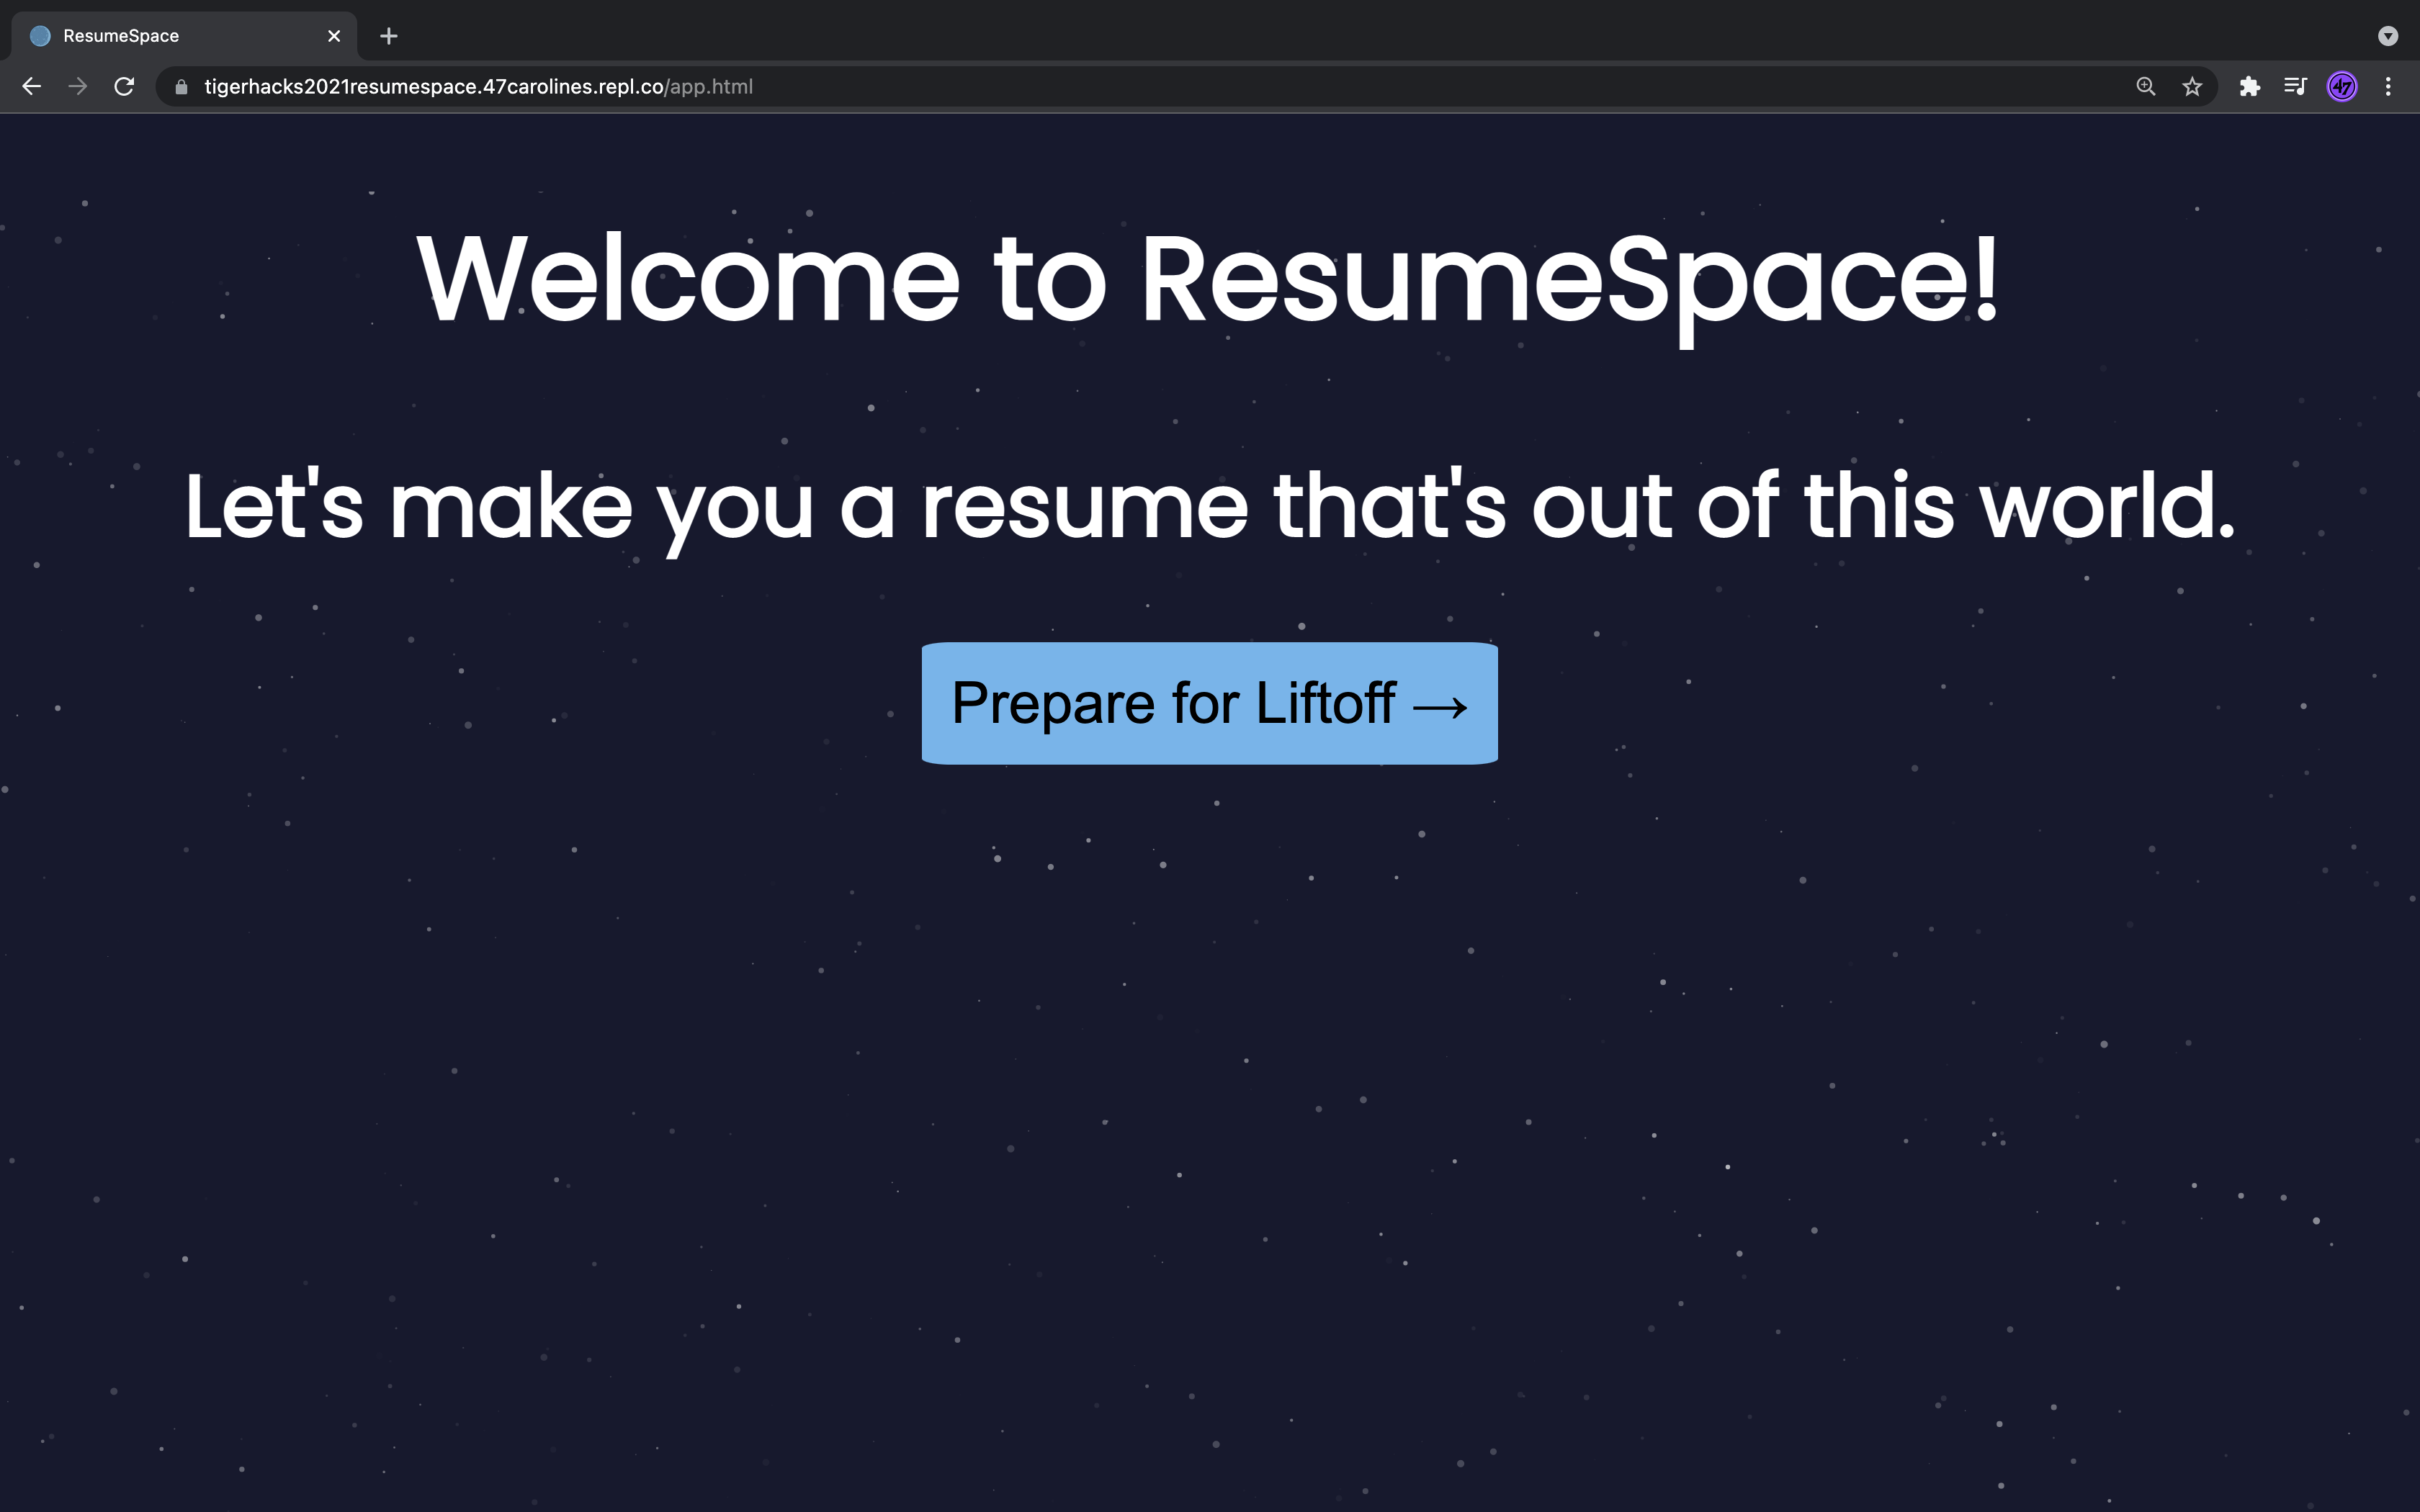Click the forward navigation arrow

pos(78,87)
